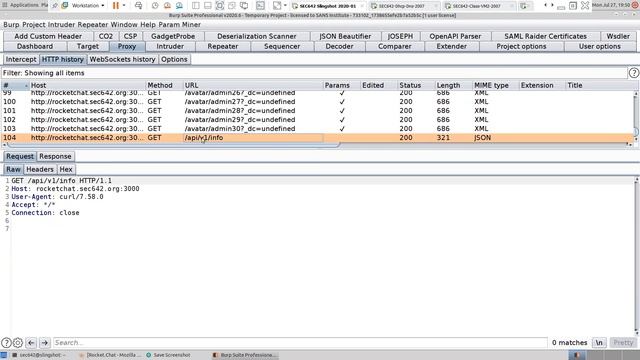640x360 pixels.
Task: Open the Headers view tab
Action: 40,169
